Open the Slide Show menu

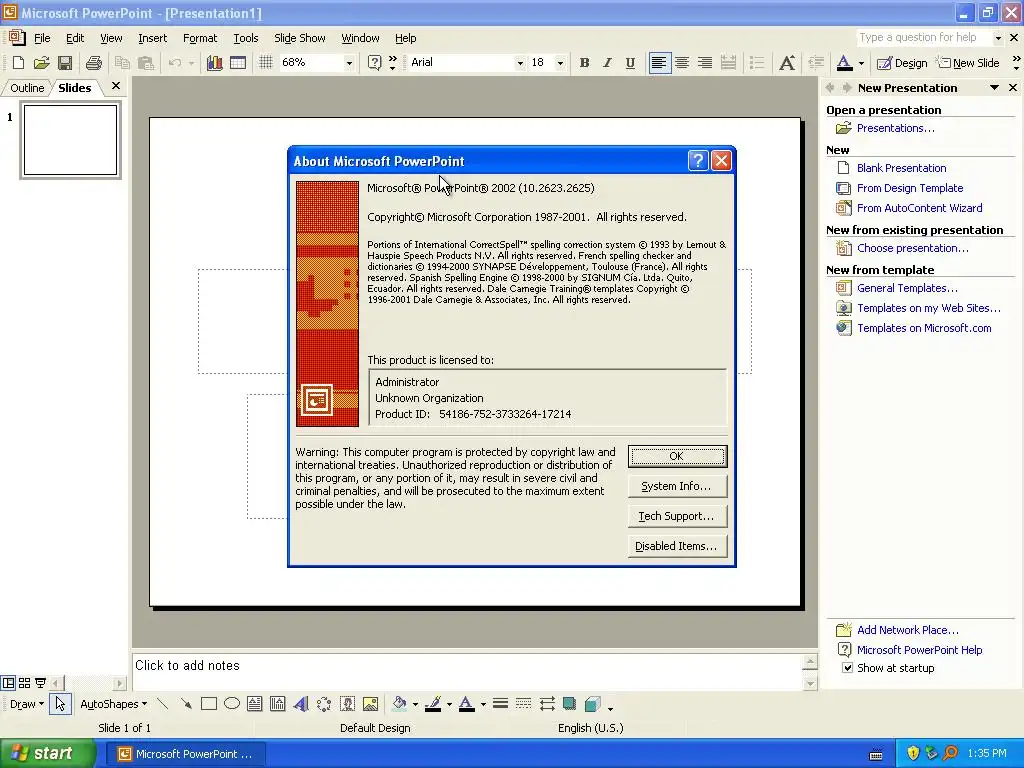pos(300,38)
